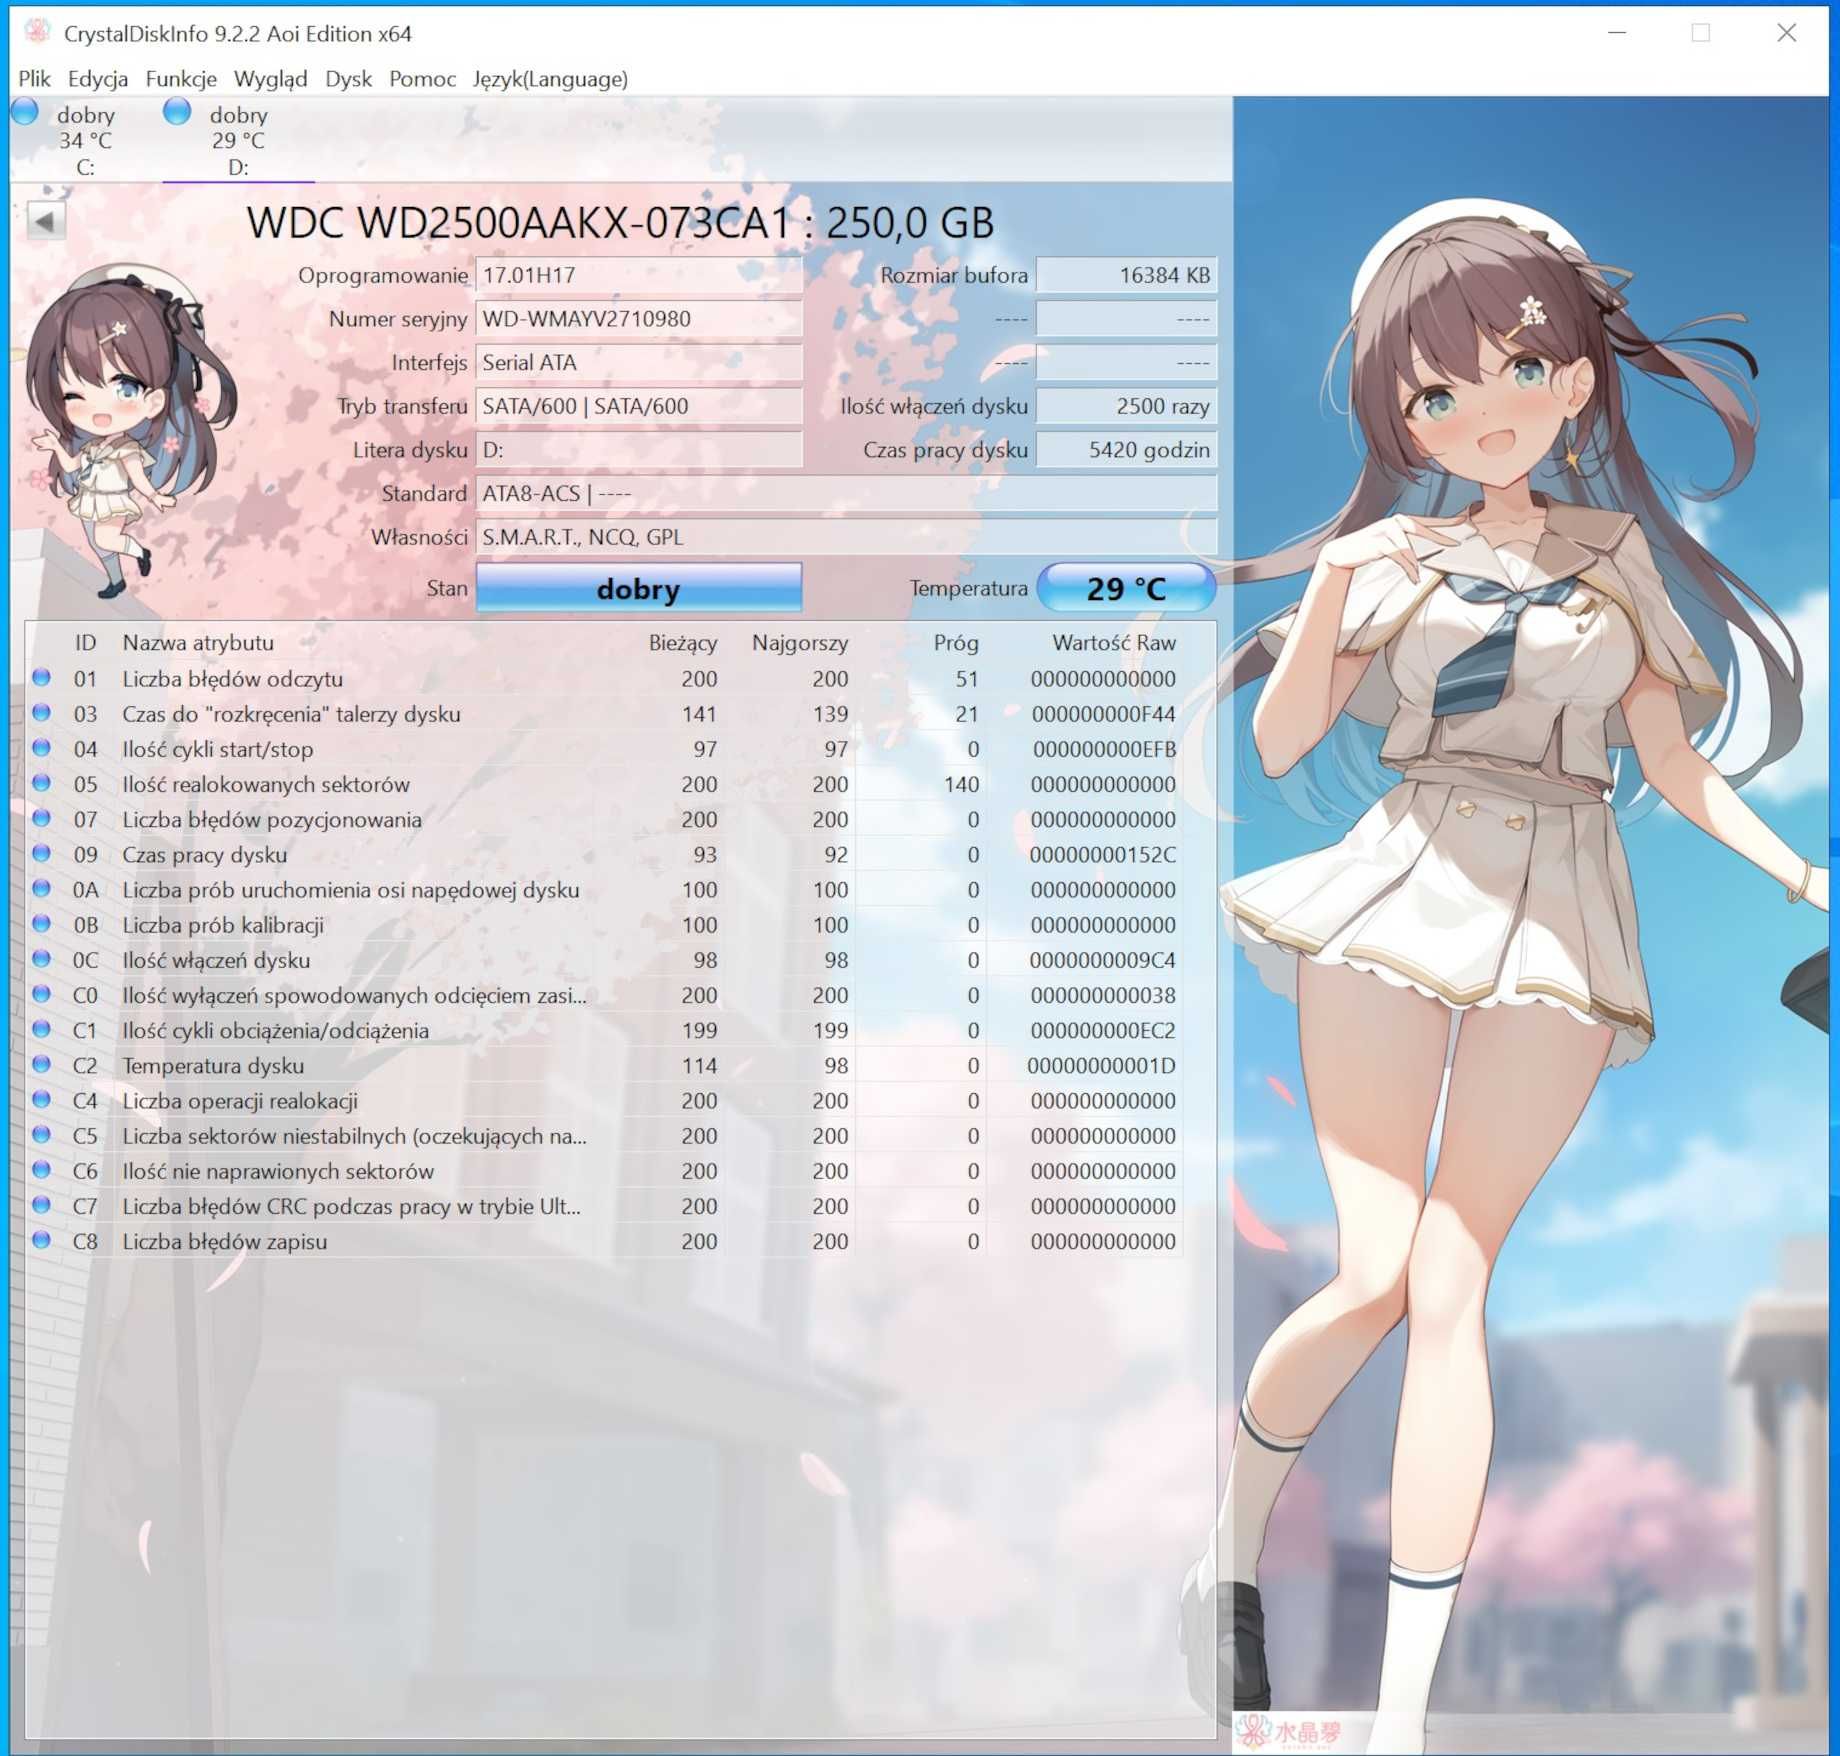Open the Dysk menu
The image size is (1840, 1756).
(348, 79)
